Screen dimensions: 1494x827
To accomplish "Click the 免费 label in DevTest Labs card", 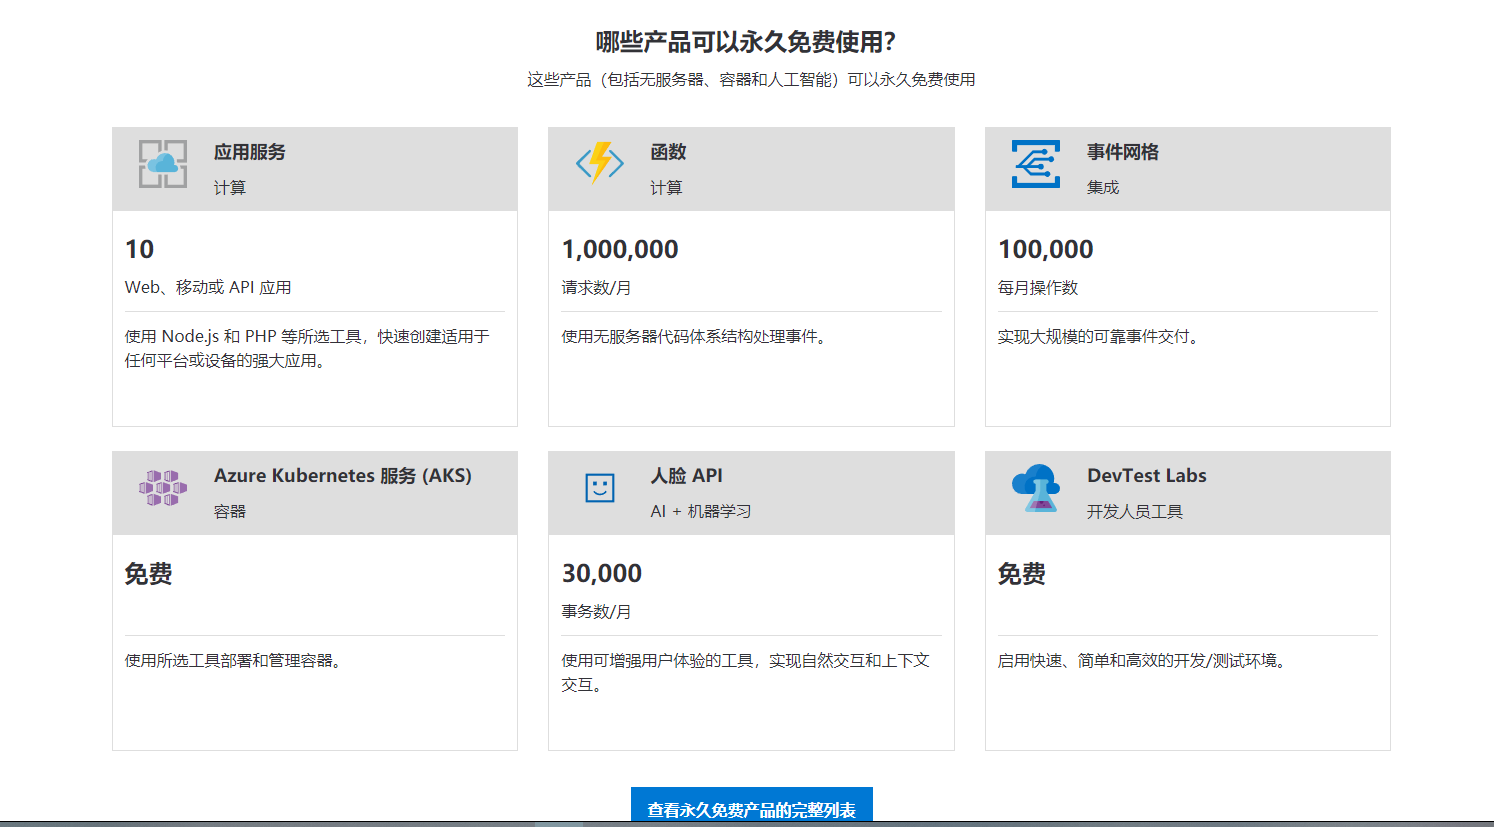I will click(x=1022, y=573).
